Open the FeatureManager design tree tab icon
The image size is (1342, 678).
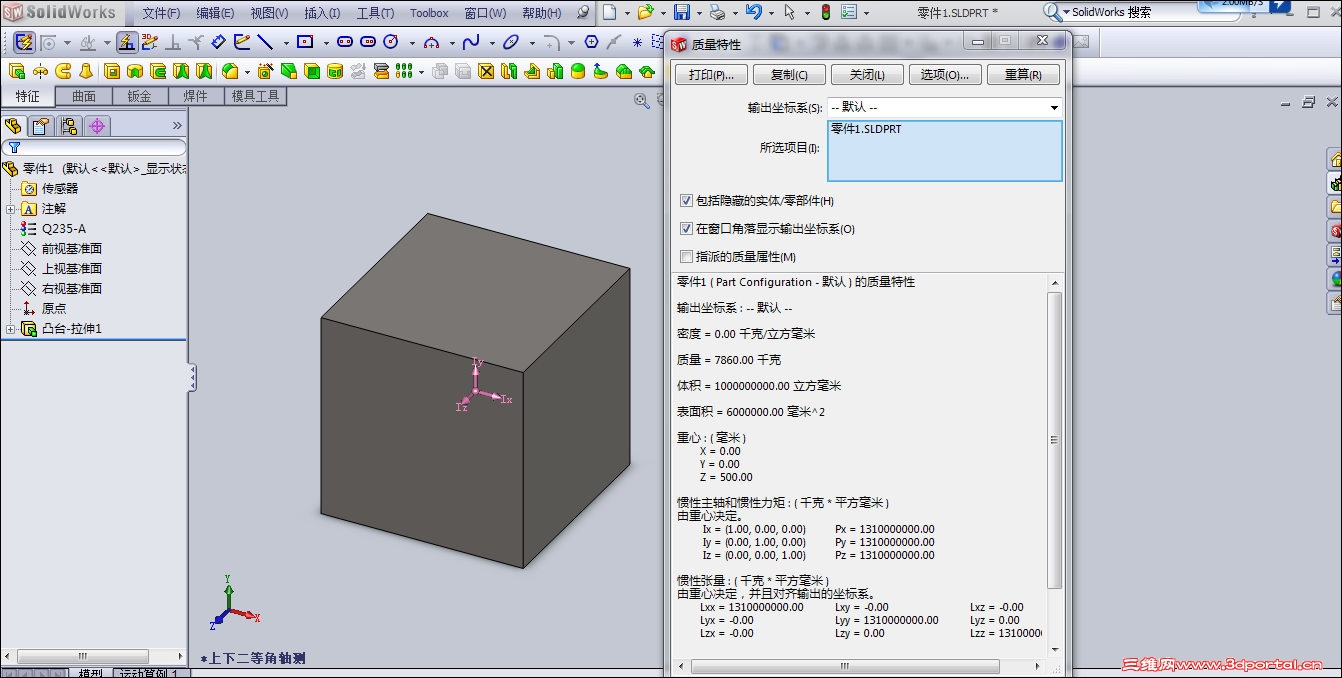13,126
